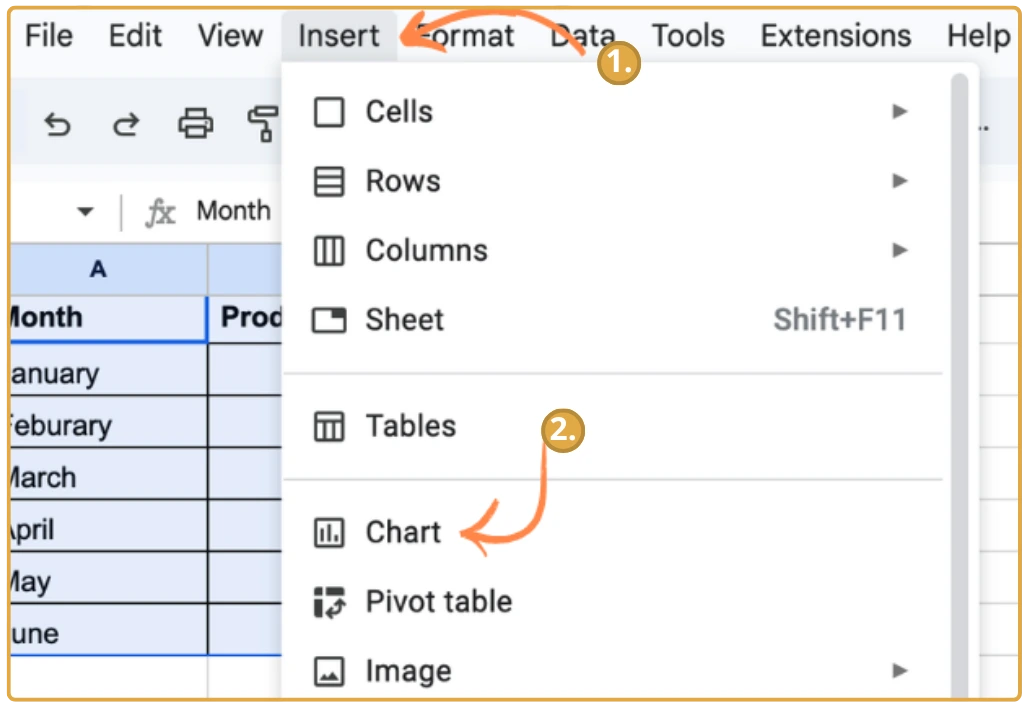1024x705 pixels.
Task: Click the print icon in toolbar
Action: 195,125
